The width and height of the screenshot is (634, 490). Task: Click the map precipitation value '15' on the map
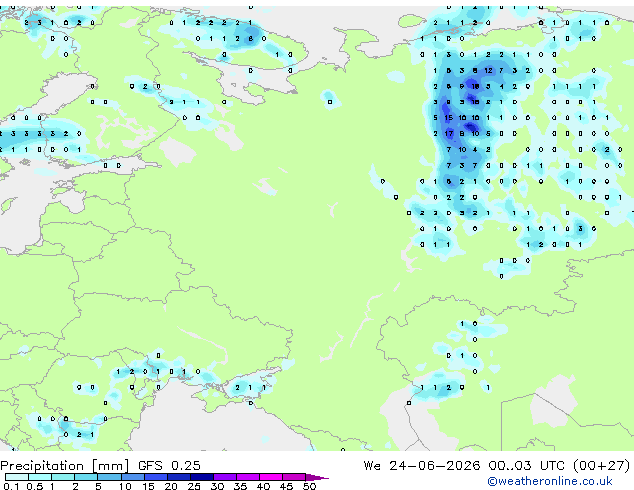coord(449,118)
